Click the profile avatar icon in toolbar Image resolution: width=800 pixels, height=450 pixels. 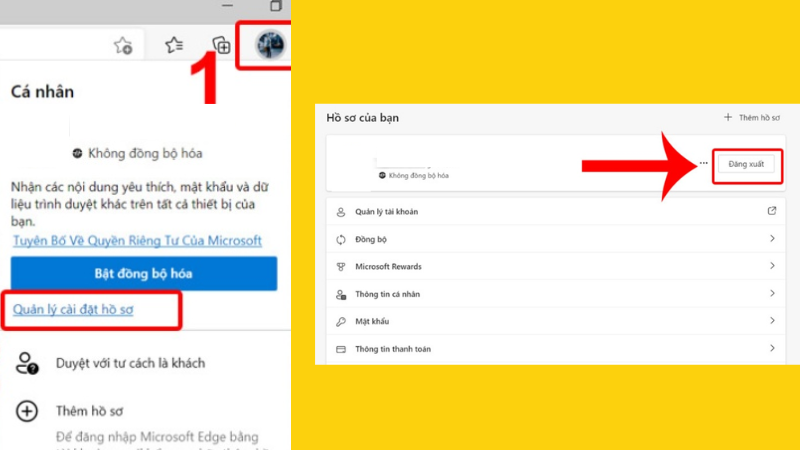270,44
